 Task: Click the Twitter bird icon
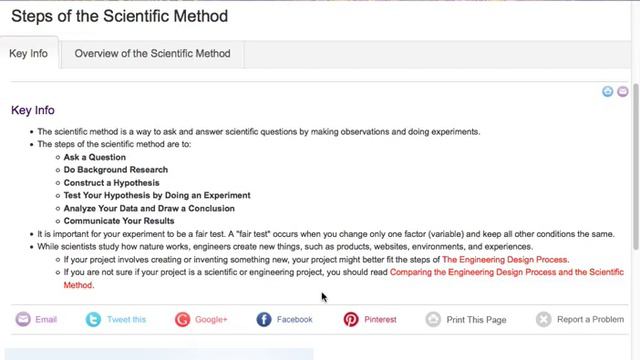click(93, 319)
